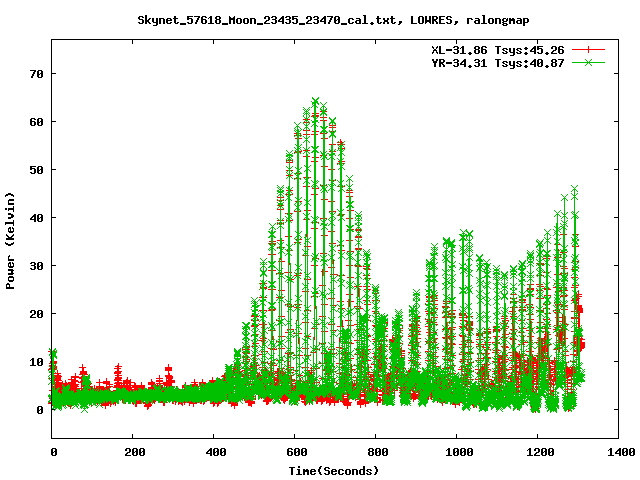Screen dimensions: 640x480
Task: Click the green line sample in the legend
Action: point(588,62)
